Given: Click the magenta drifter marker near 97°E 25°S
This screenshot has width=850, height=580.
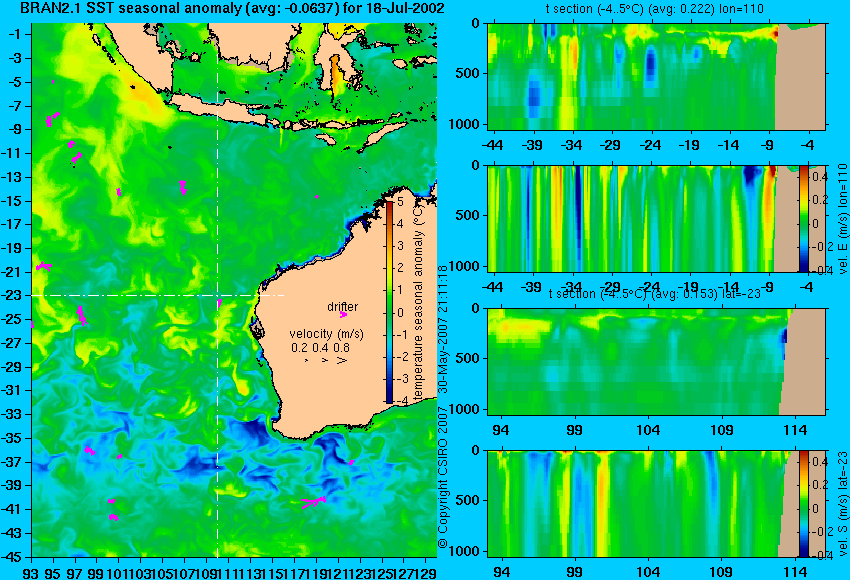Looking at the screenshot, I should [81, 315].
